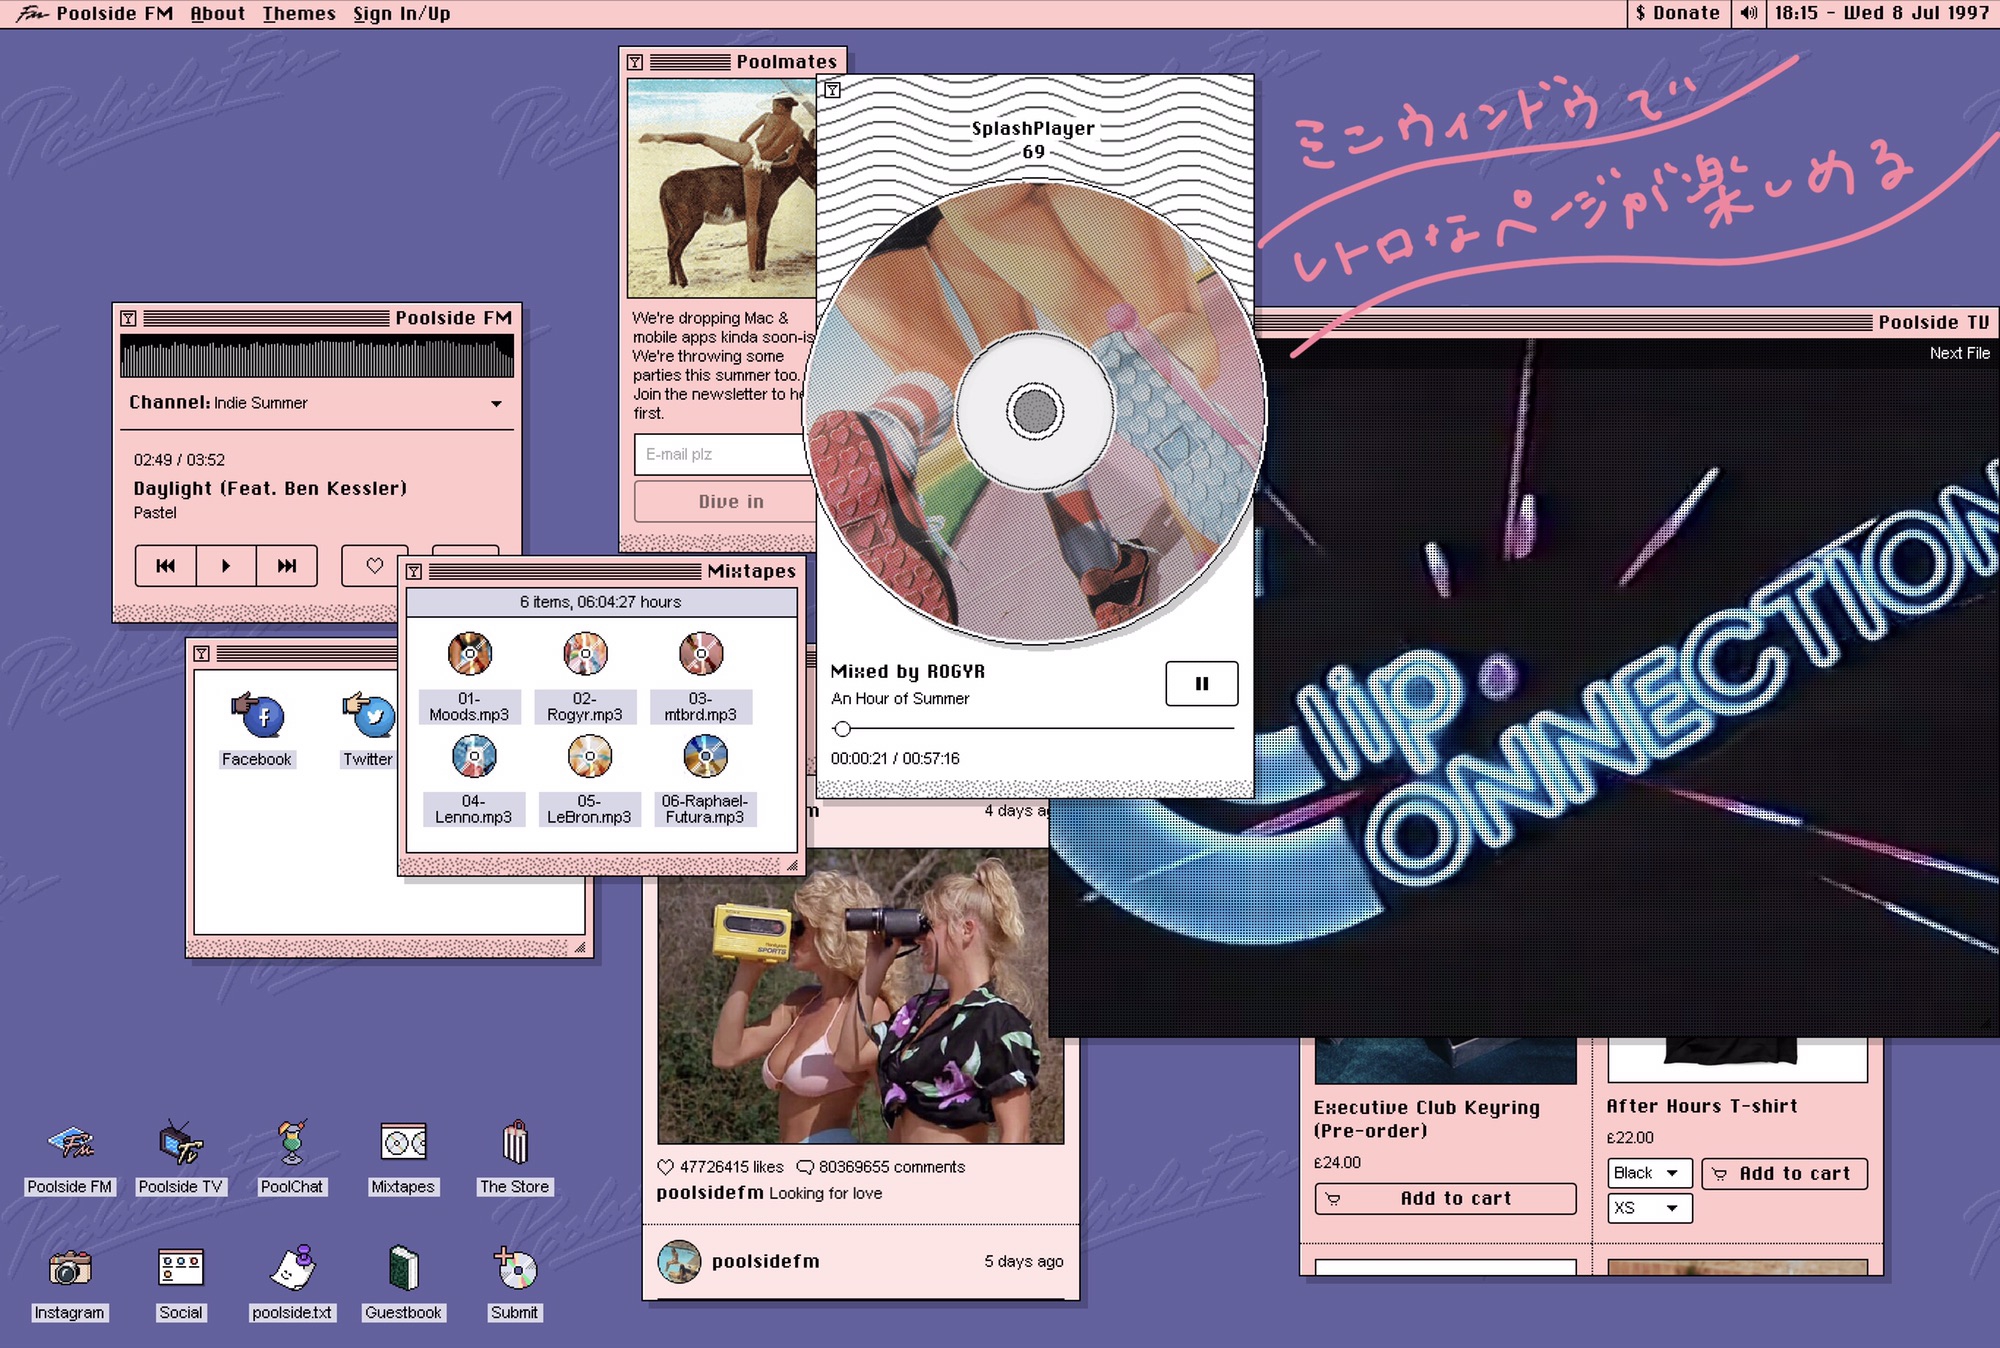Select the 06-Raphael-Futura.mp3 mixtape disc
The height and width of the screenshot is (1348, 2000).
pyautogui.click(x=705, y=757)
